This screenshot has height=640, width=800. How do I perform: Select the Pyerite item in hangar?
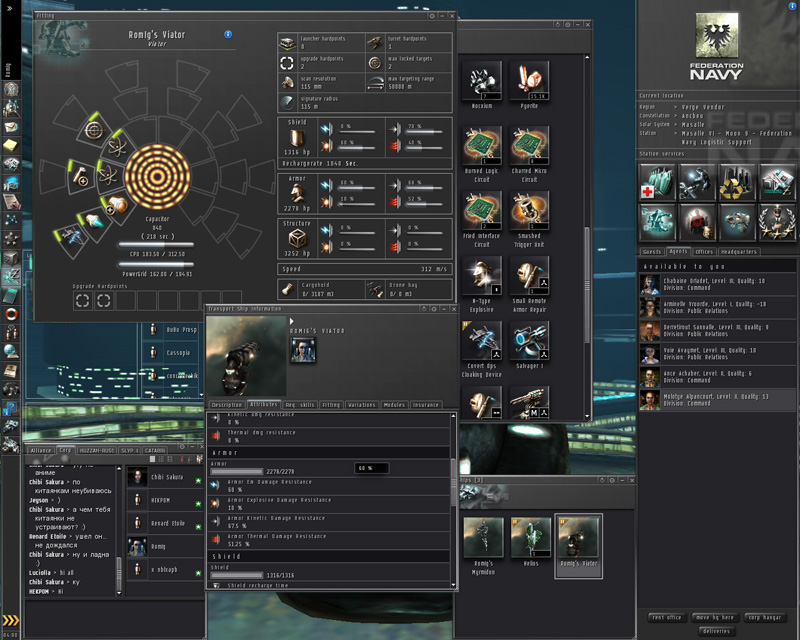[x=530, y=81]
